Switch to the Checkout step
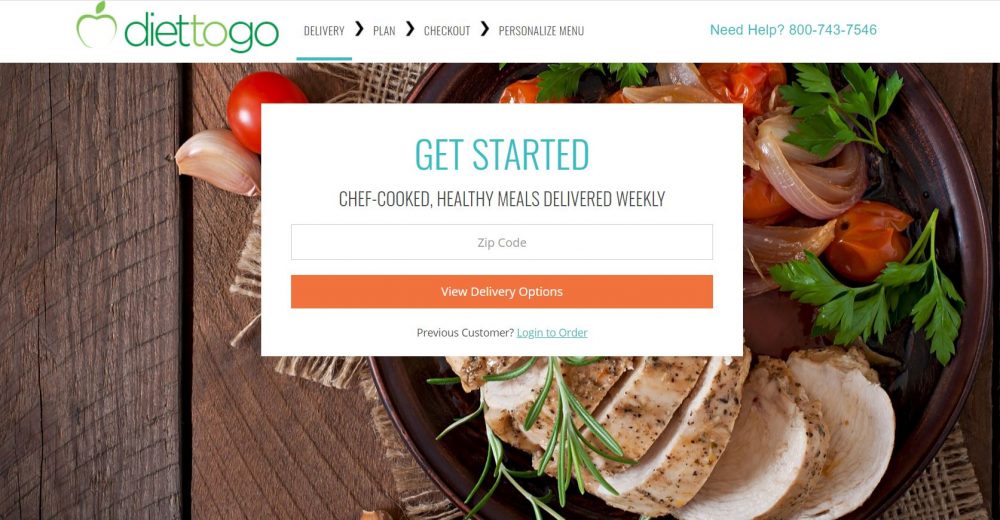1000x520 pixels. click(x=447, y=31)
